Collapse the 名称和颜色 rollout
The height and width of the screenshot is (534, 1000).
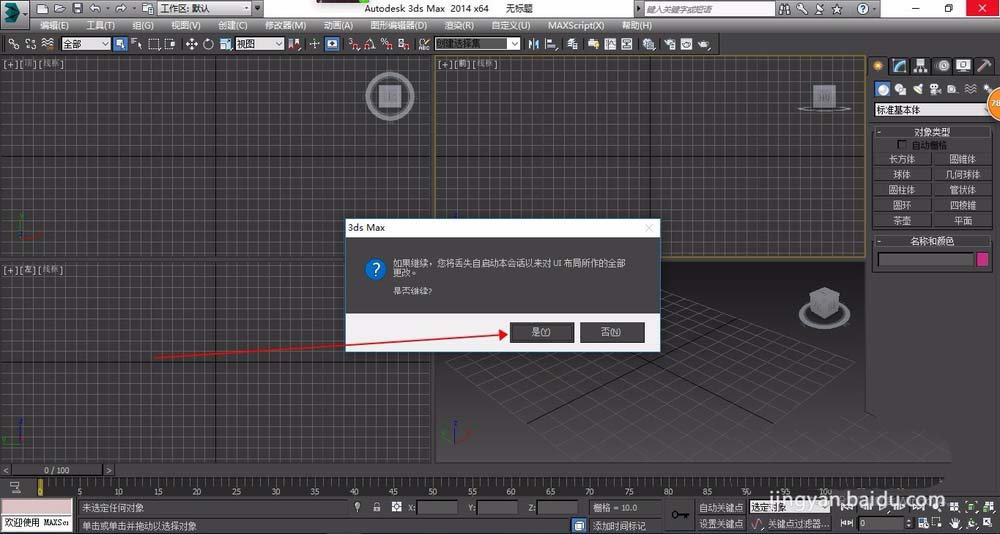(x=932, y=241)
